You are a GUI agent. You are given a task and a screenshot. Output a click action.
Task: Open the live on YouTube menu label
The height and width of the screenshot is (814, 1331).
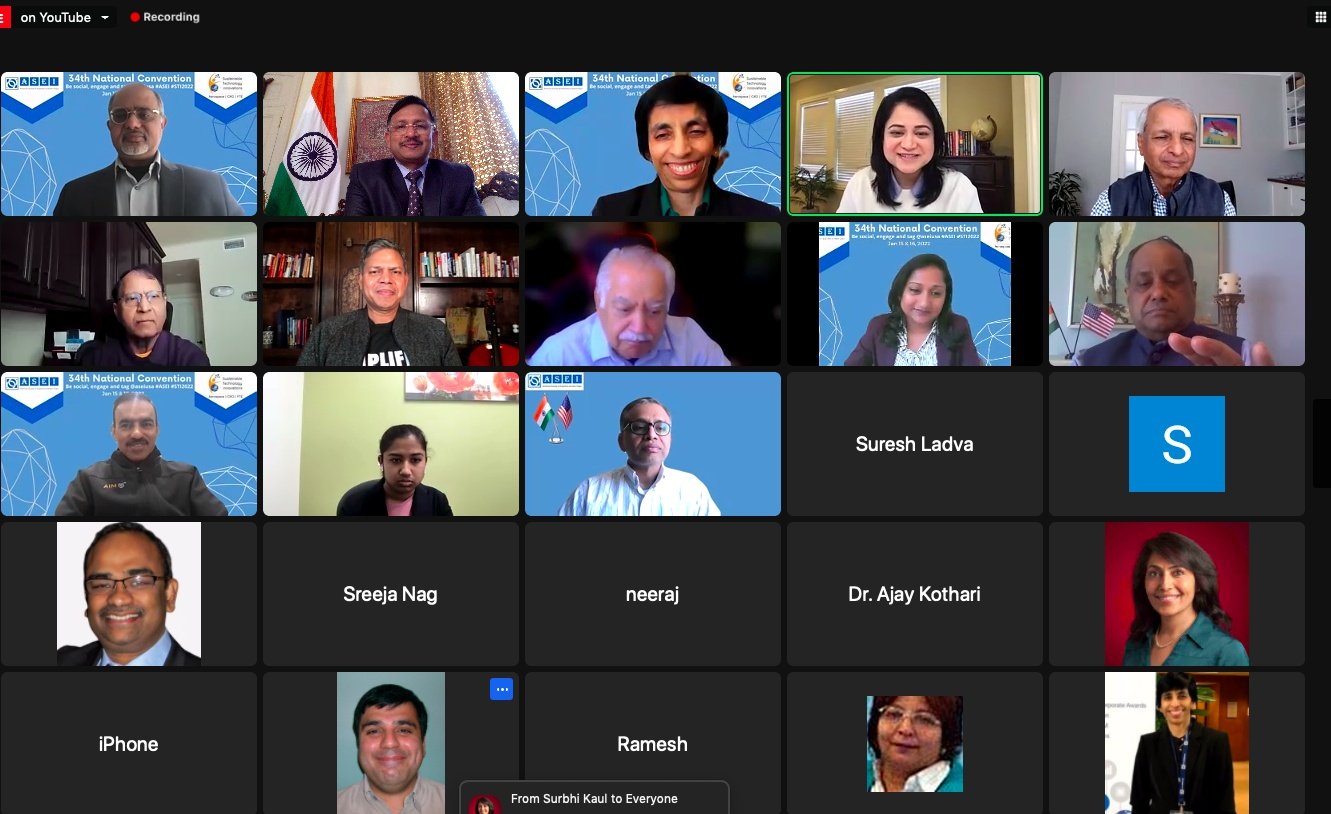56,17
